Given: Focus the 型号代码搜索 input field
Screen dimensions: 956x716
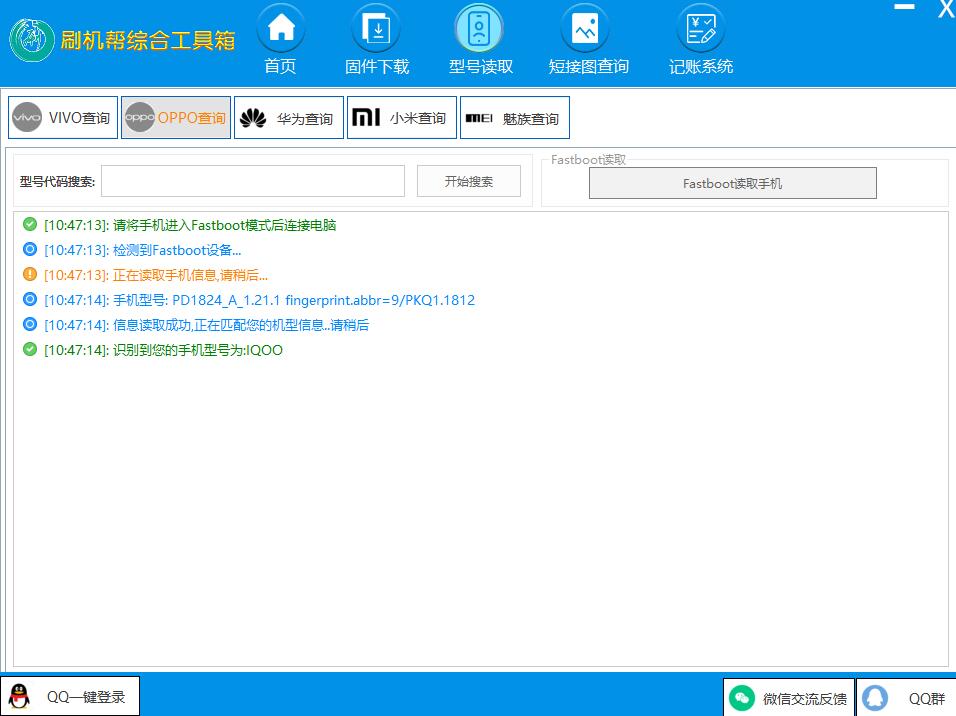Looking at the screenshot, I should pyautogui.click(x=252, y=181).
